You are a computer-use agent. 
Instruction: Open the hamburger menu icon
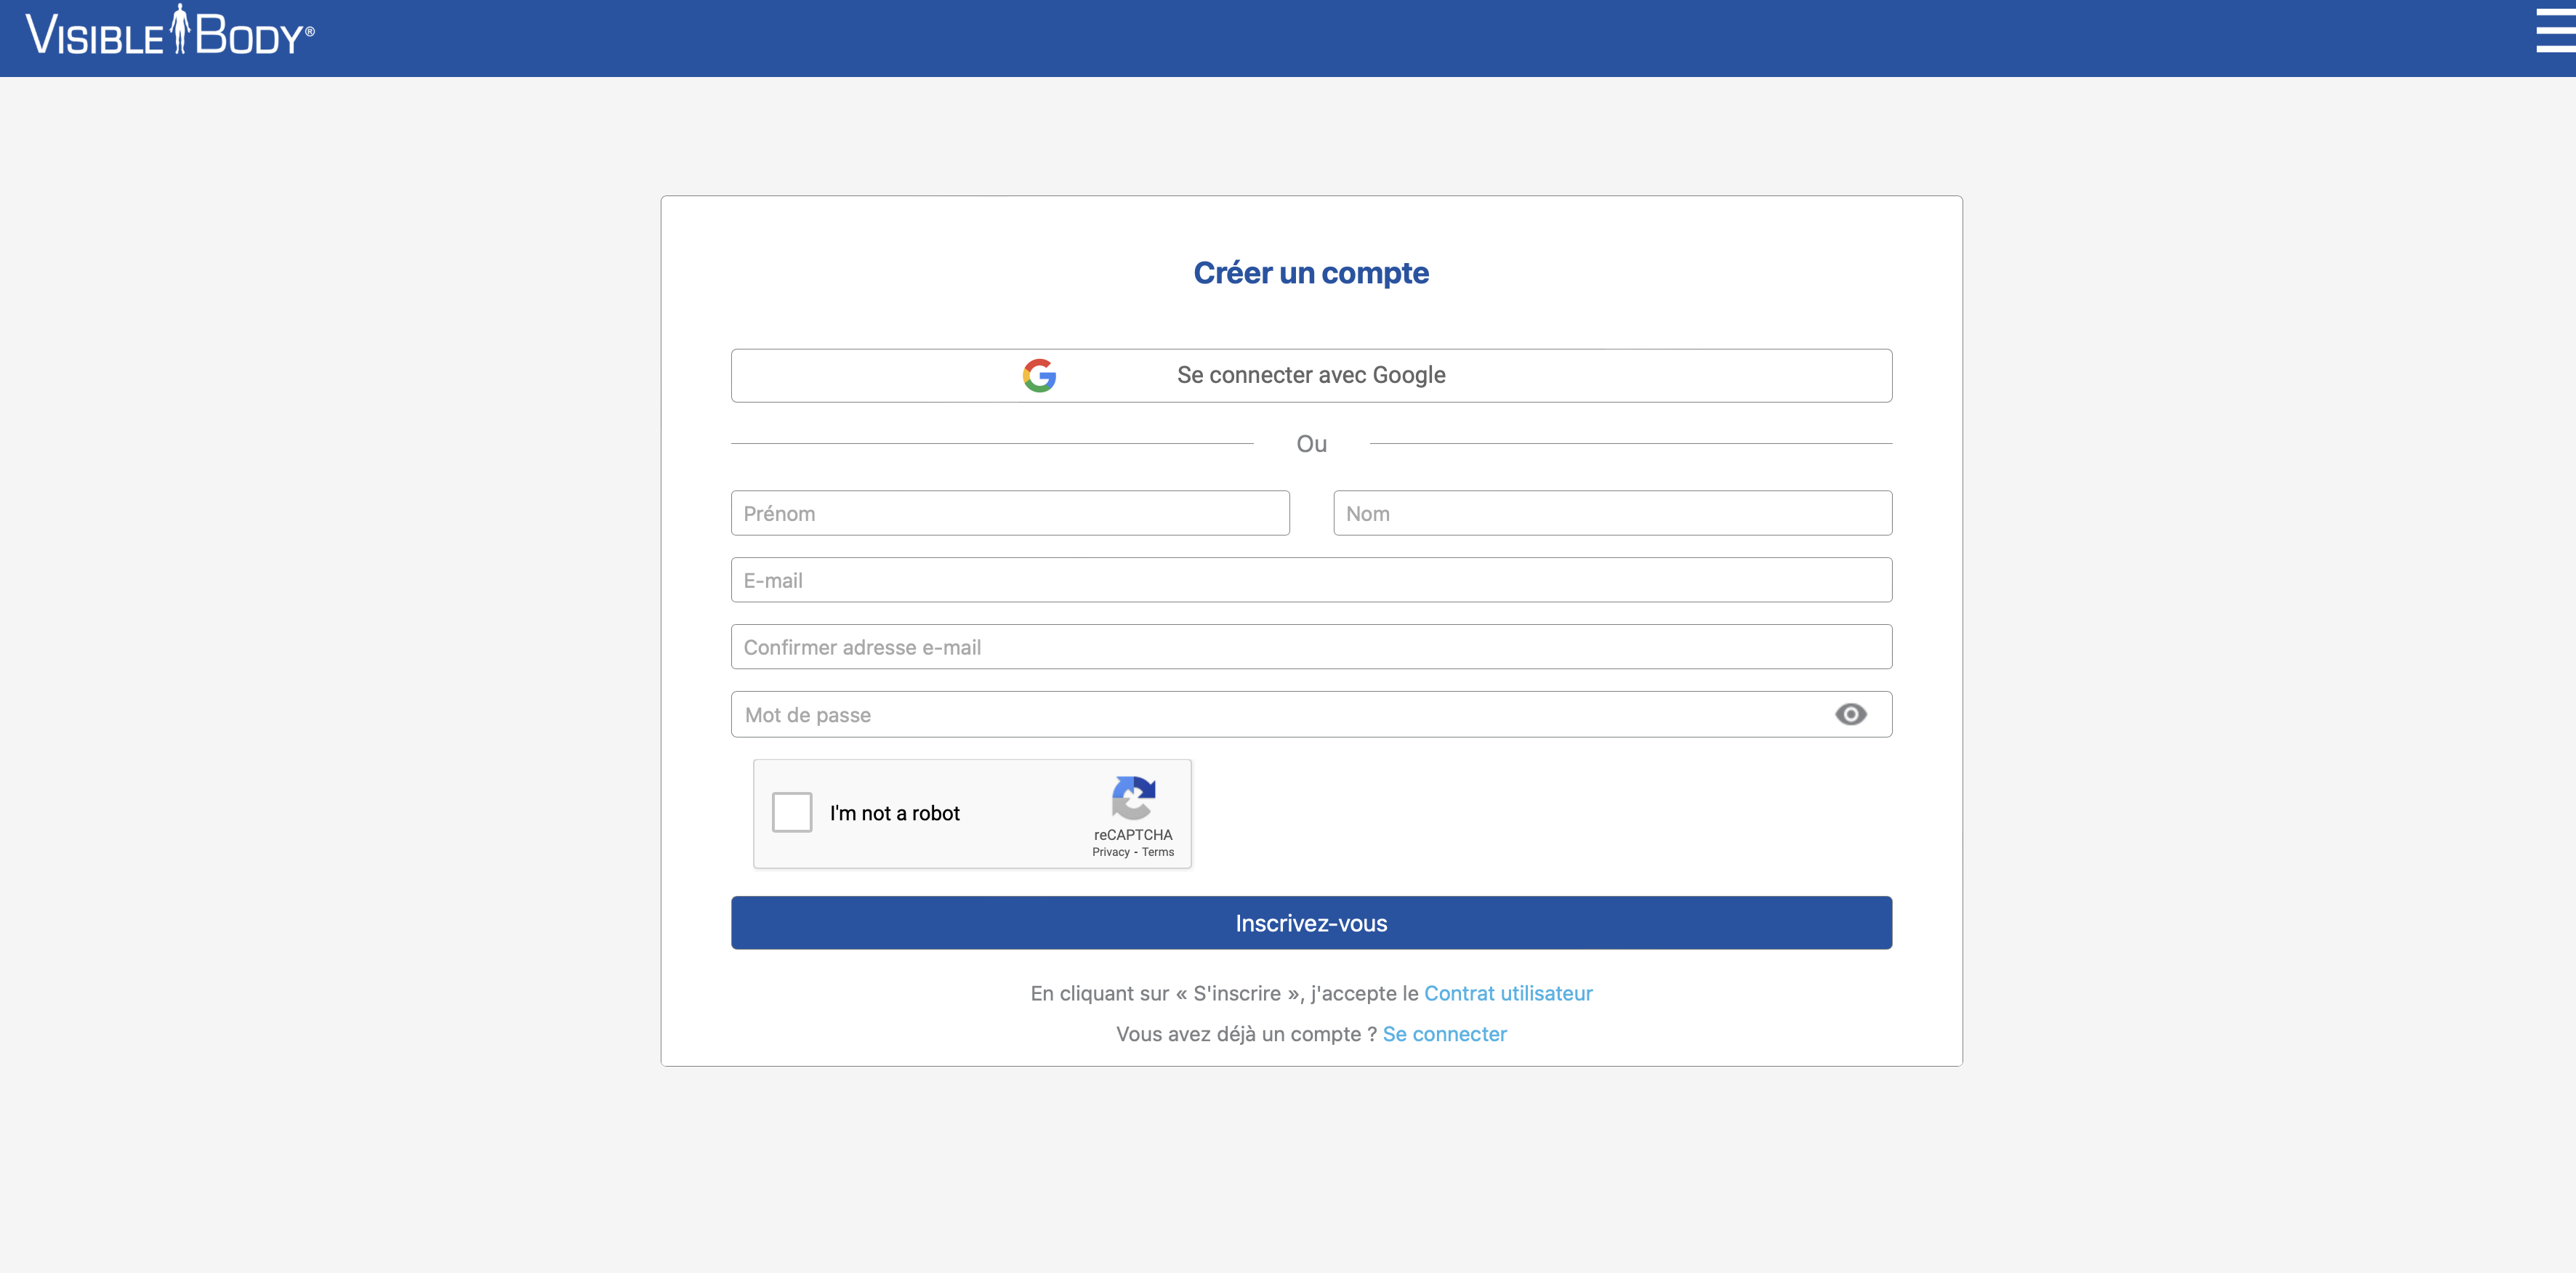click(2556, 30)
